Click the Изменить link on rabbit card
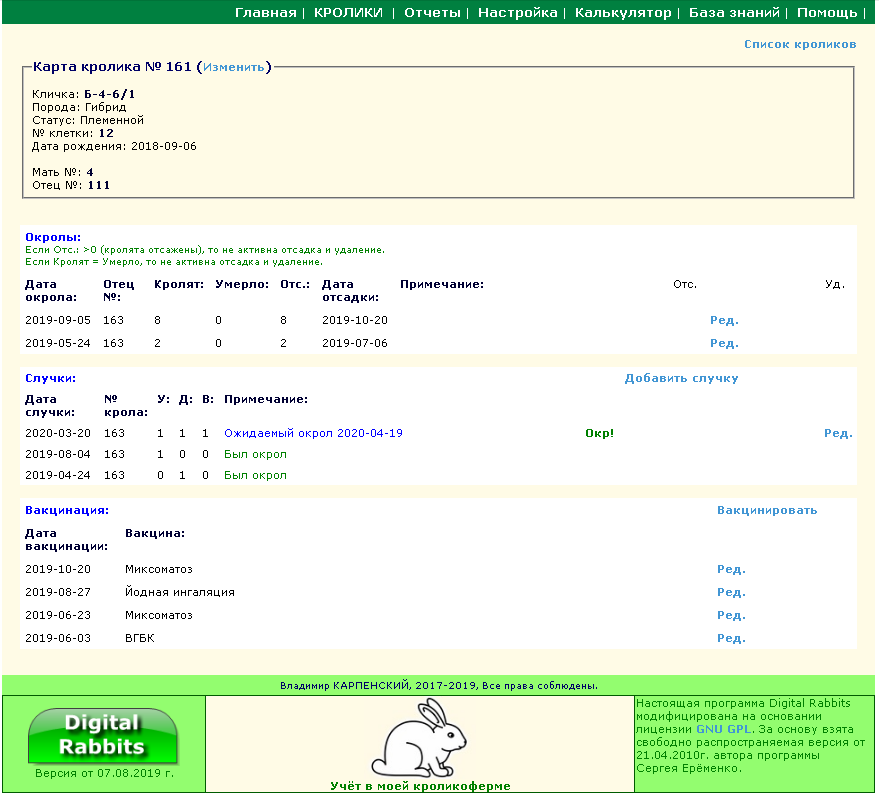The width and height of the screenshot is (879, 799). click(233, 67)
